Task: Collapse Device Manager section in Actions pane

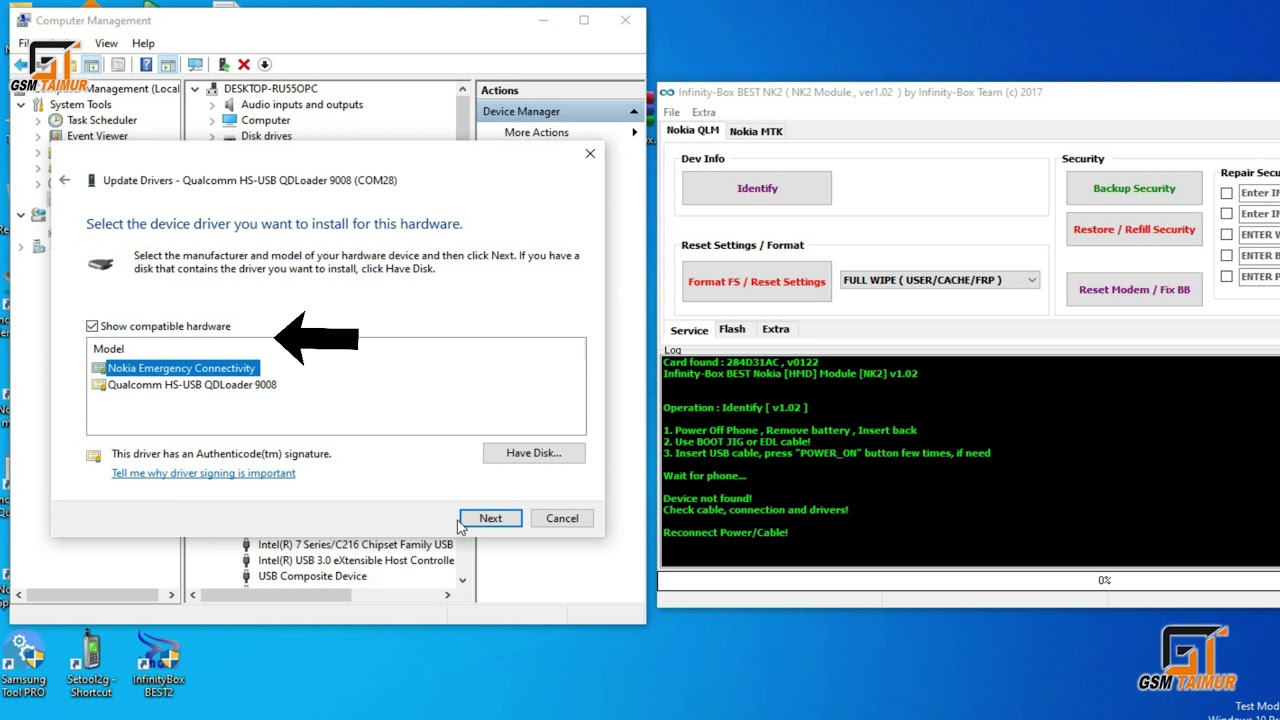Action: tap(633, 111)
